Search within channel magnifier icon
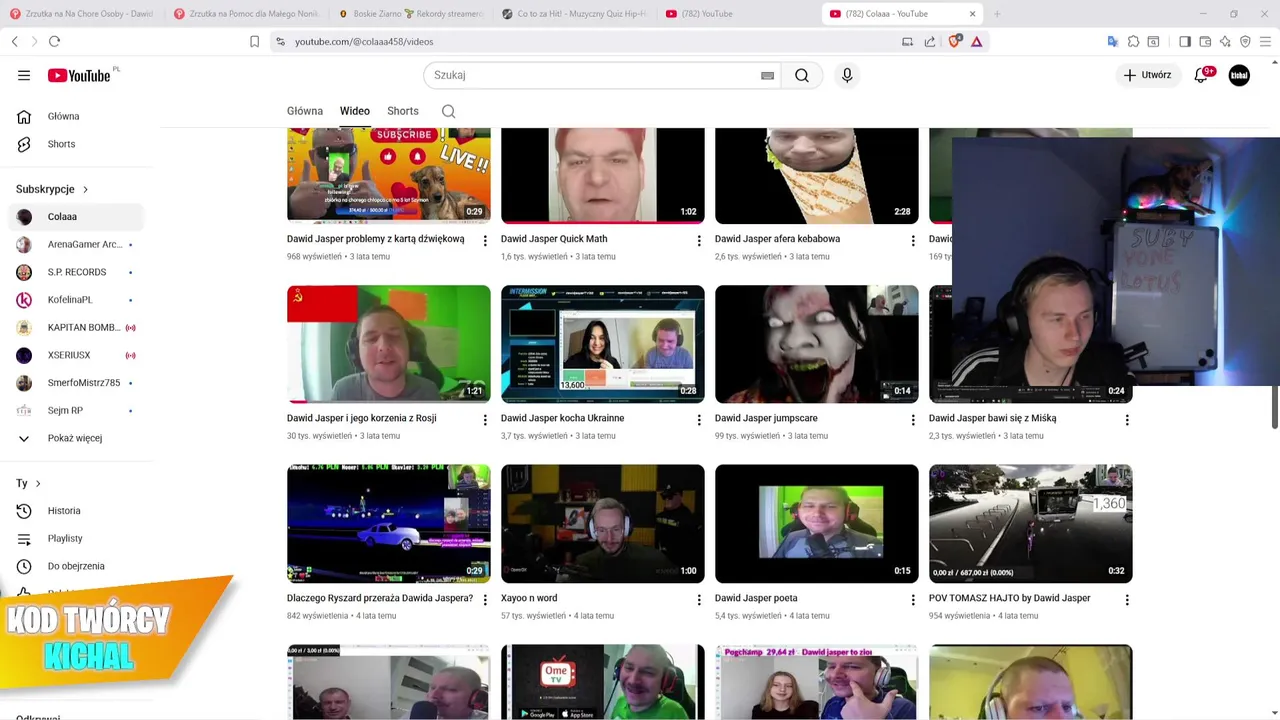 click(449, 111)
